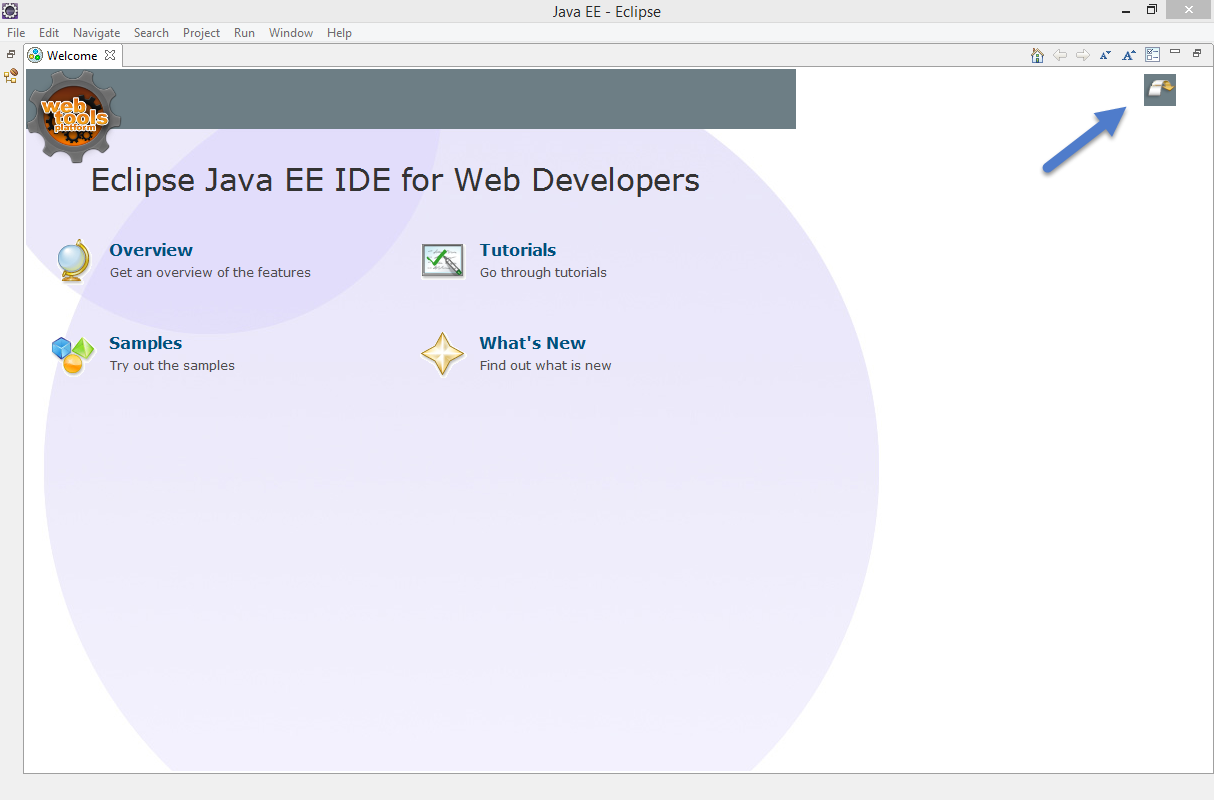Click the Samples shapes icon
1214x800 pixels.
tap(73, 354)
